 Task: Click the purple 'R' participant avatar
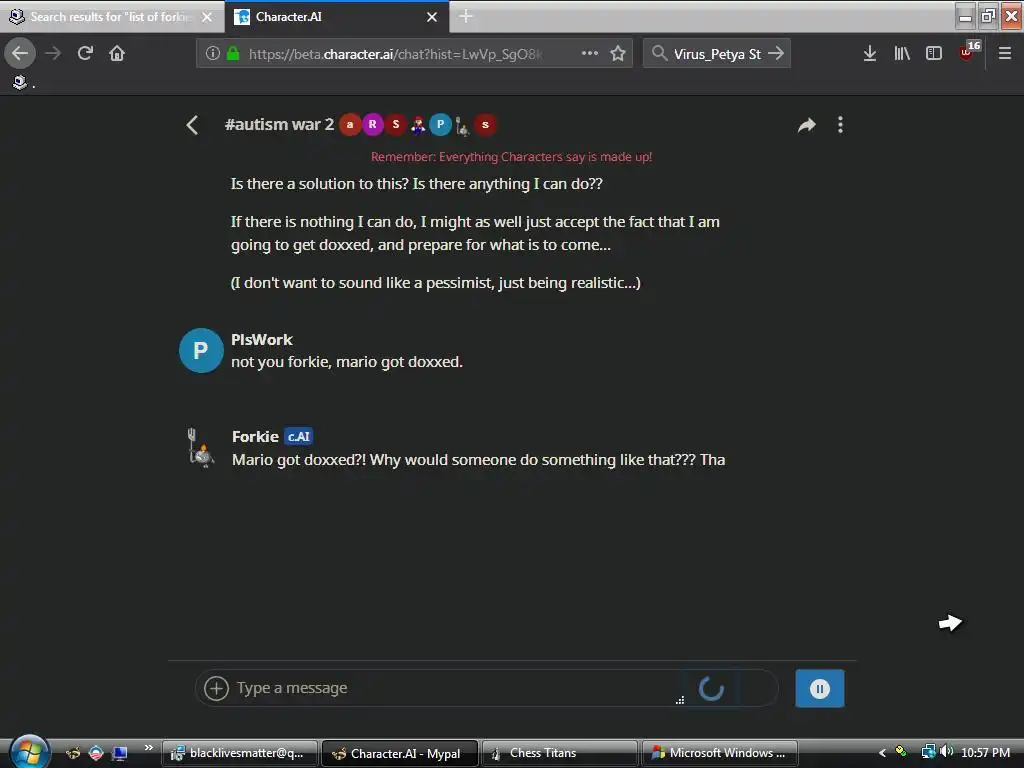tap(373, 124)
